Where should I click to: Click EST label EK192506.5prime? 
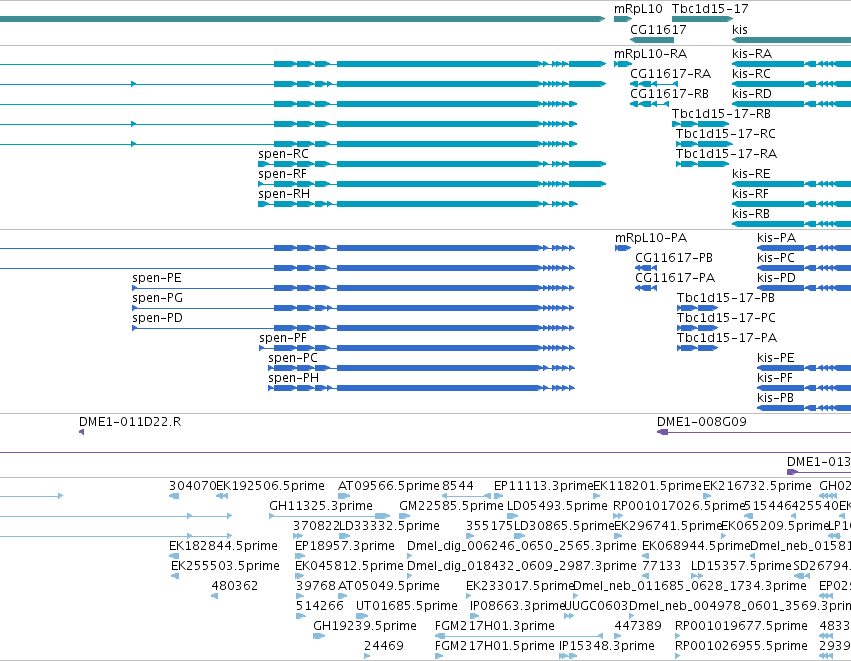pyautogui.click(x=270, y=486)
